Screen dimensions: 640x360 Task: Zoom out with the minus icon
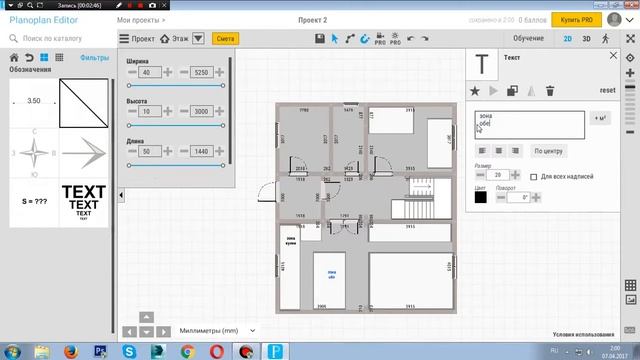630,132
